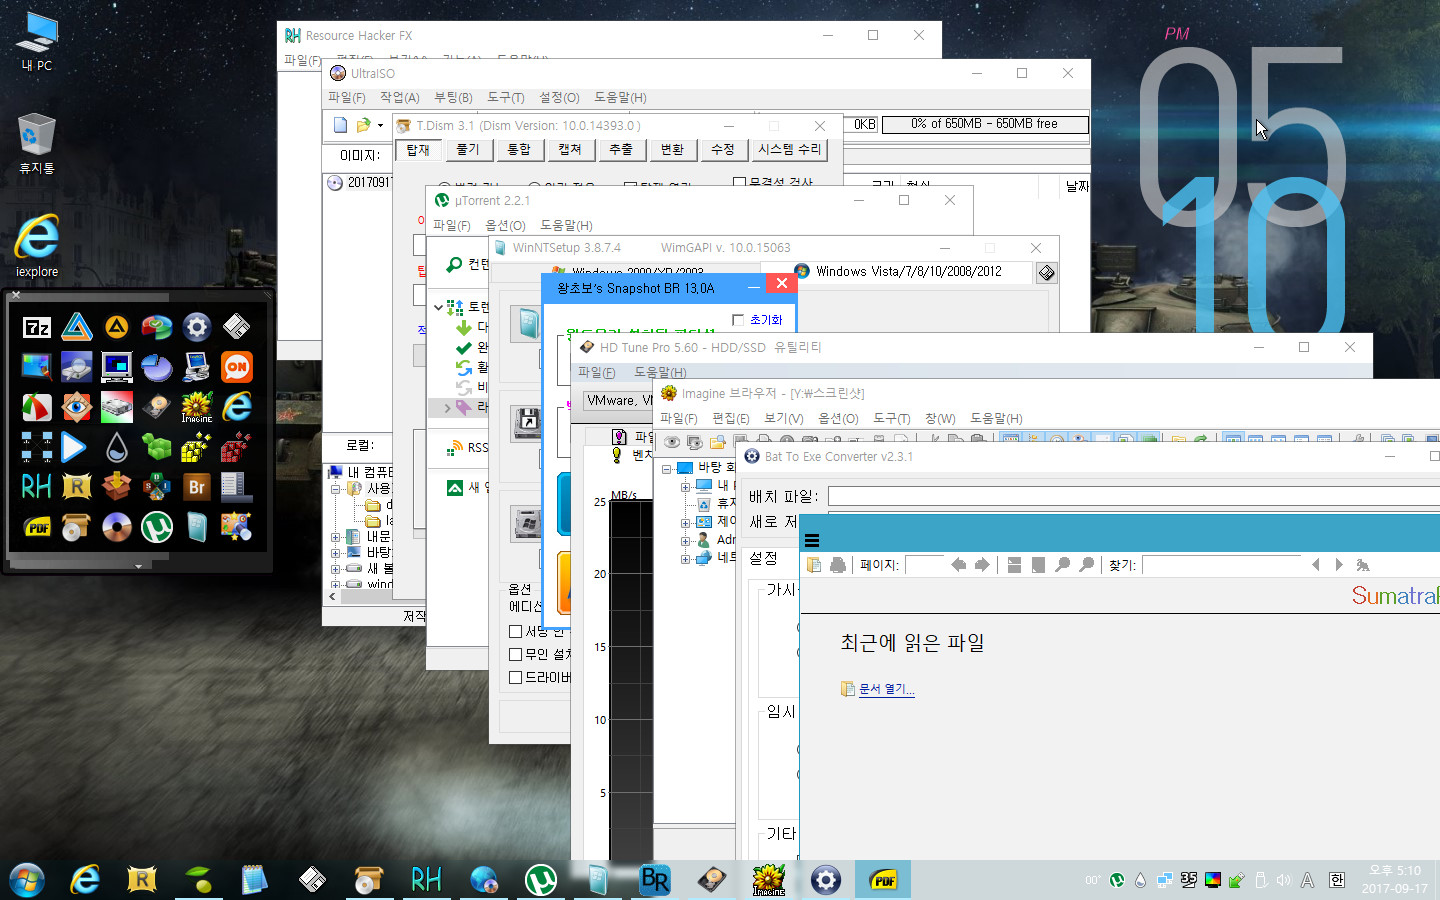Collapse the 토렌트 tree node in uTorrent
This screenshot has height=900, width=1440.
pos(438,307)
